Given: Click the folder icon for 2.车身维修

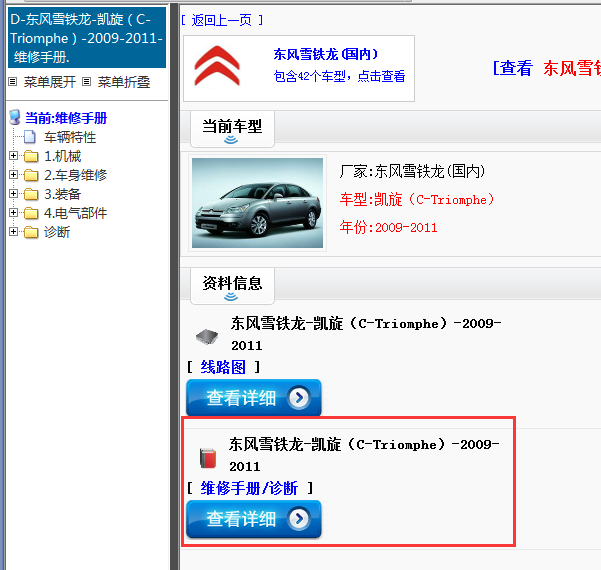Looking at the screenshot, I should tap(31, 175).
